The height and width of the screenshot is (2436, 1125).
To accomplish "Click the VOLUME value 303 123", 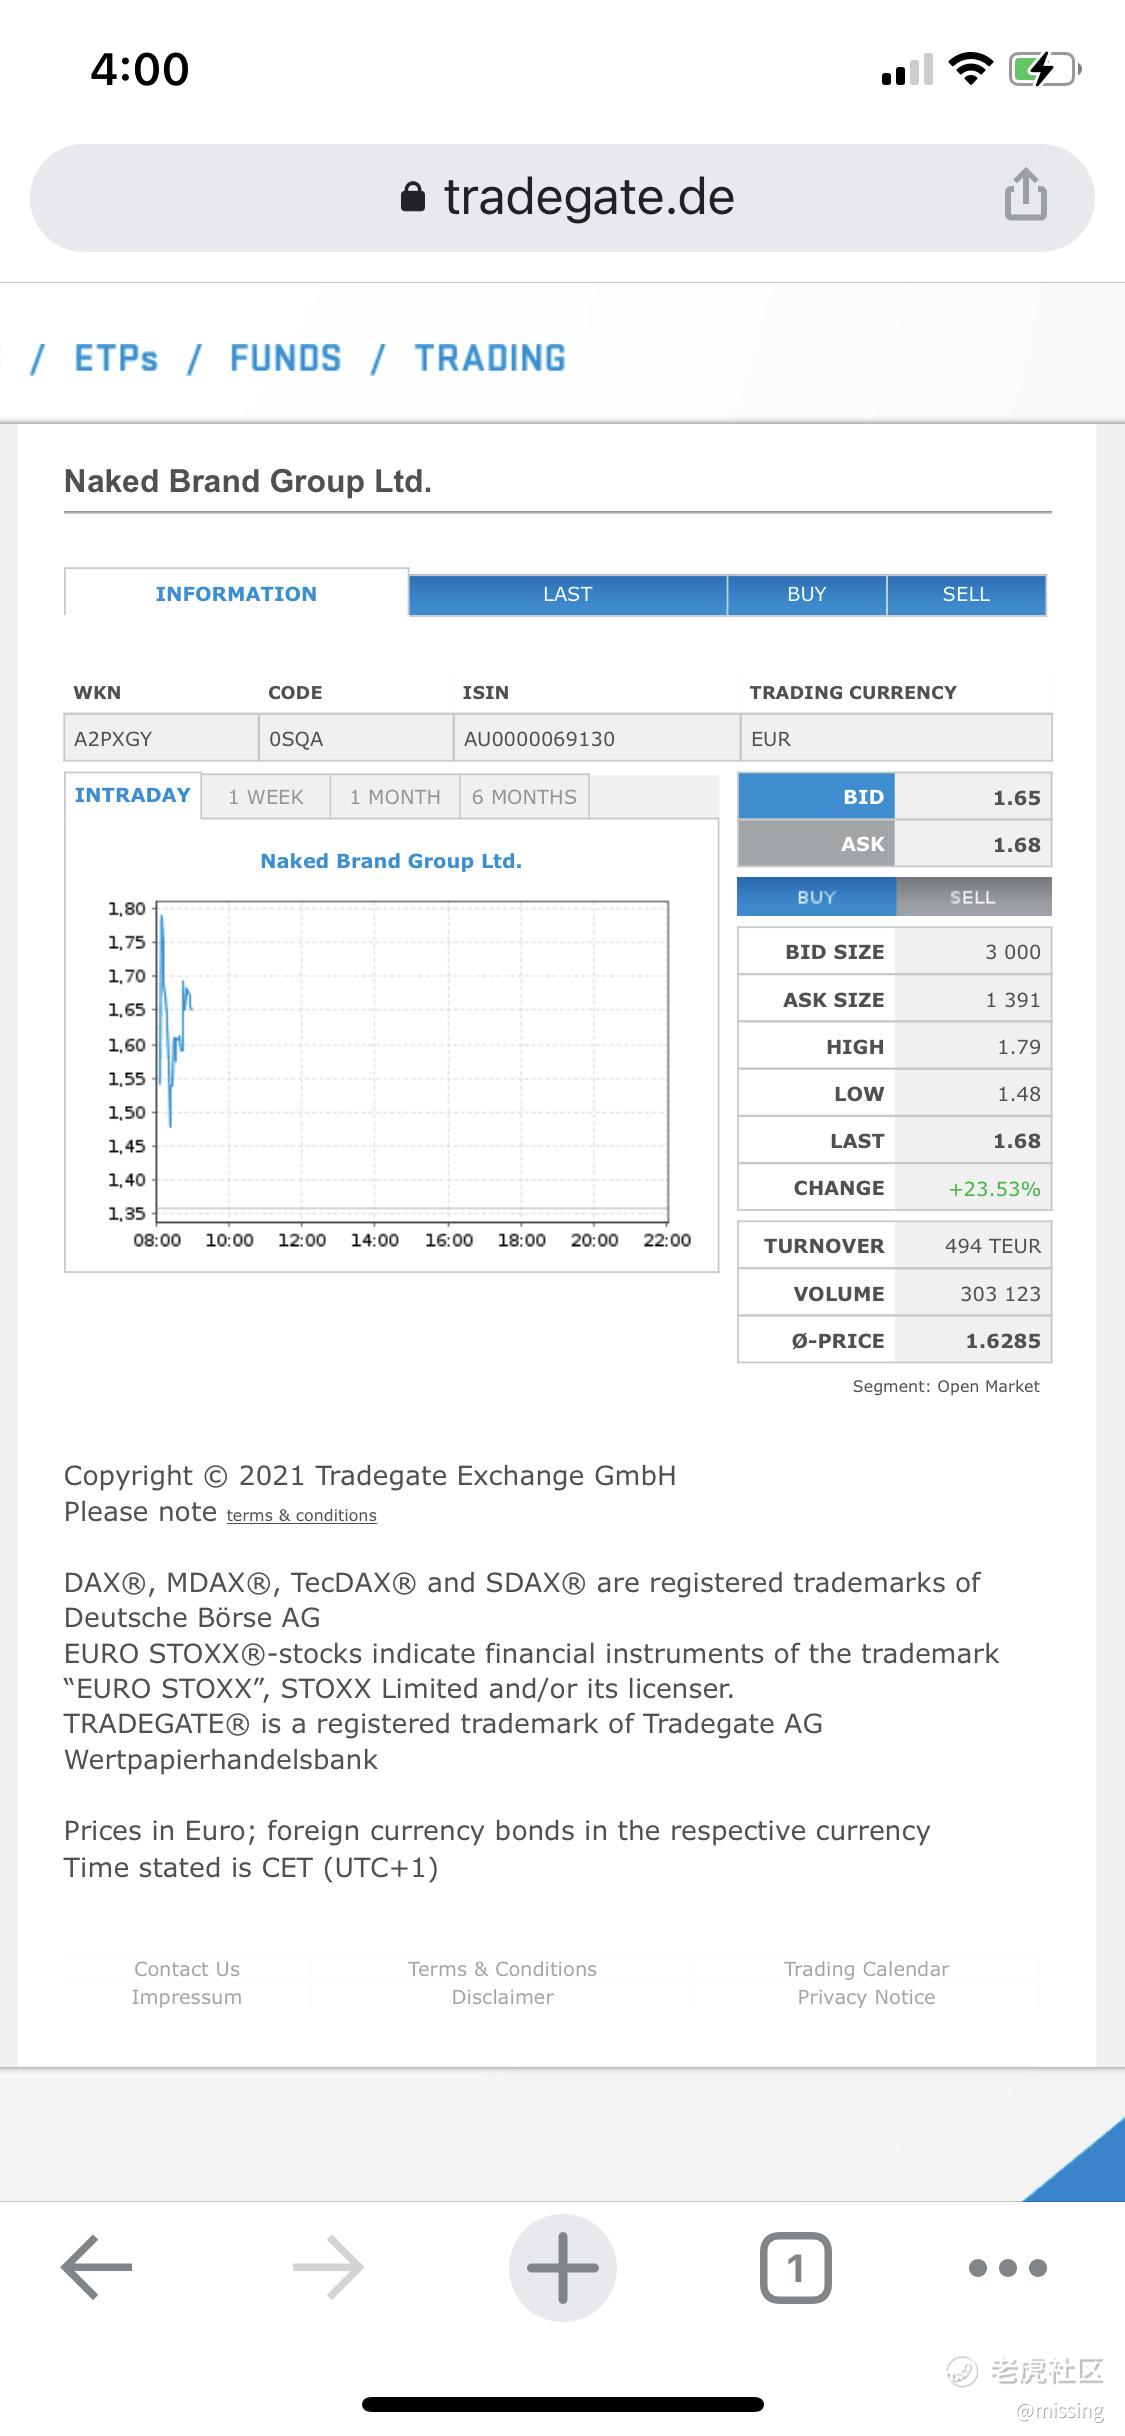I will [1000, 1294].
